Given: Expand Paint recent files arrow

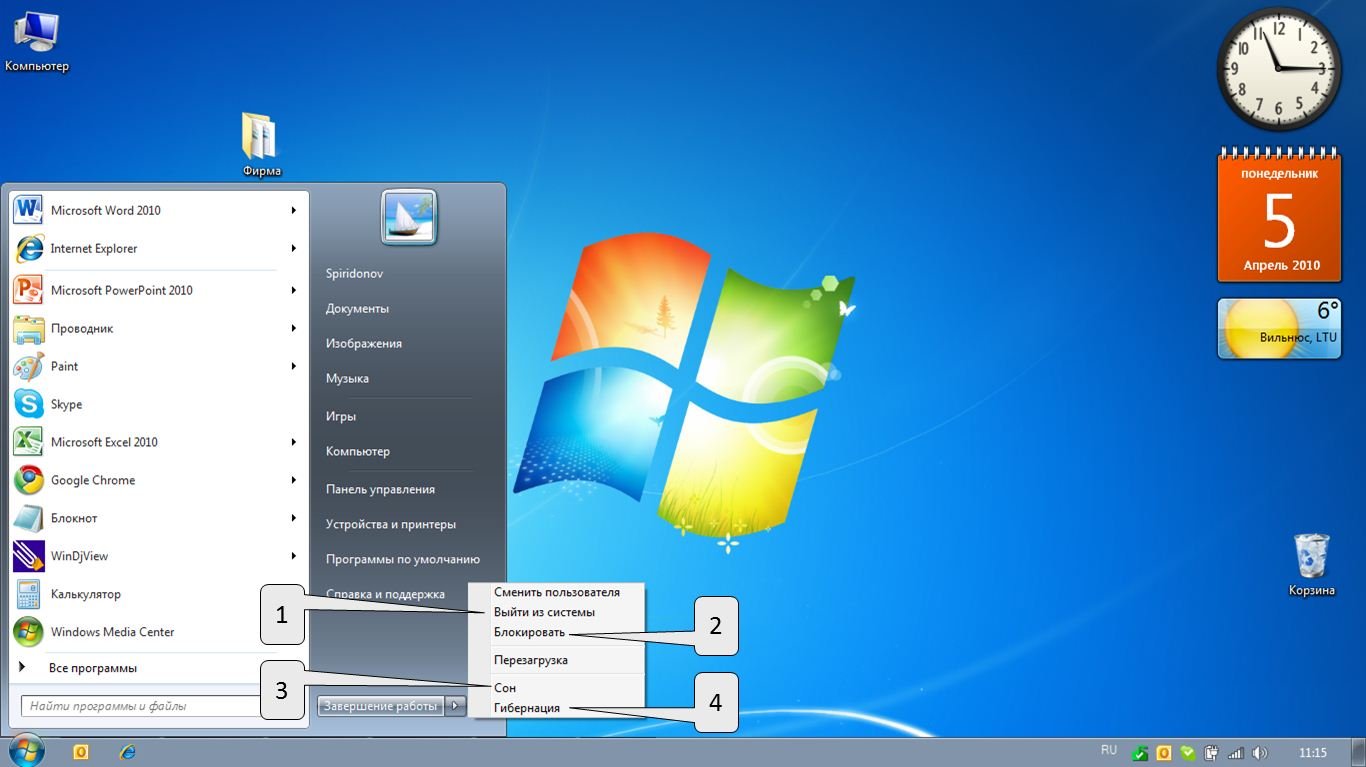Looking at the screenshot, I should 294,367.
